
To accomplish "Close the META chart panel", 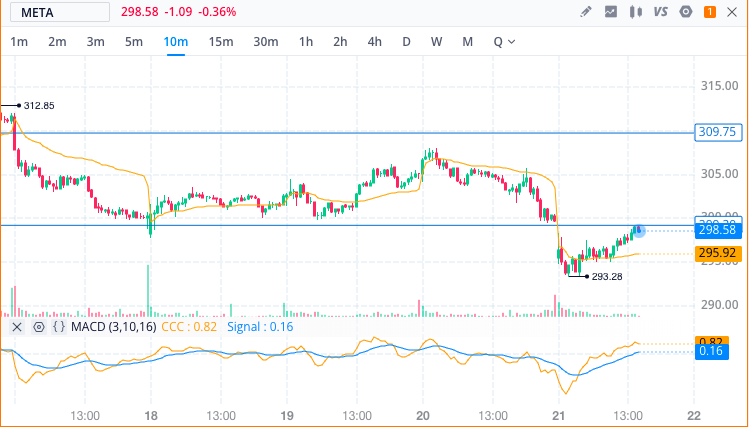I will pos(732,12).
